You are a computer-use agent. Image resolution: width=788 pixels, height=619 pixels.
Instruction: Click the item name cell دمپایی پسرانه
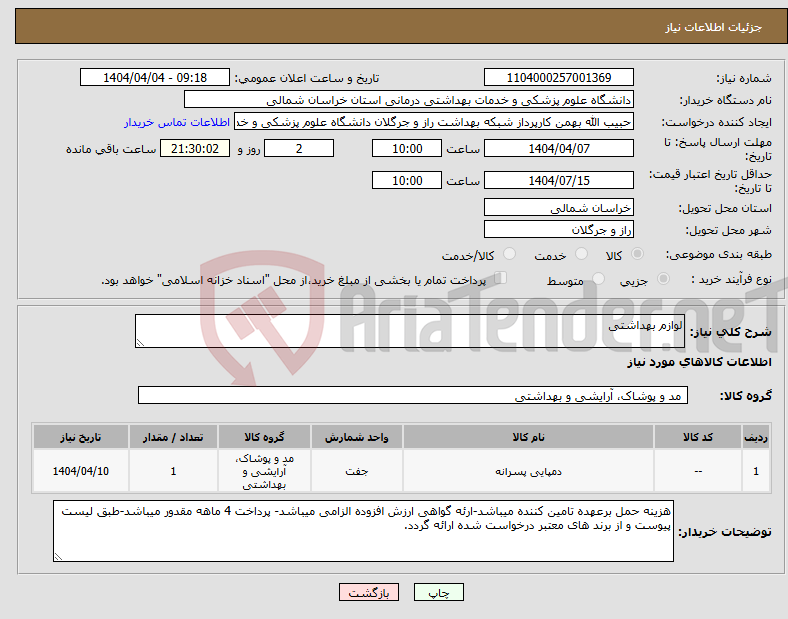point(528,471)
